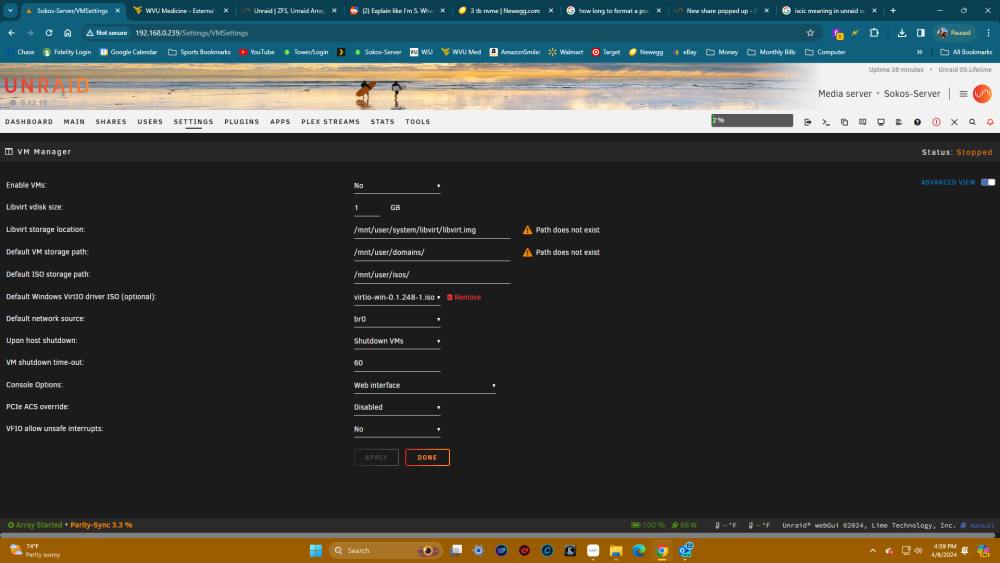The height and width of the screenshot is (563, 1000).
Task: Open the Unraid search magnifier icon
Action: (x=972, y=122)
